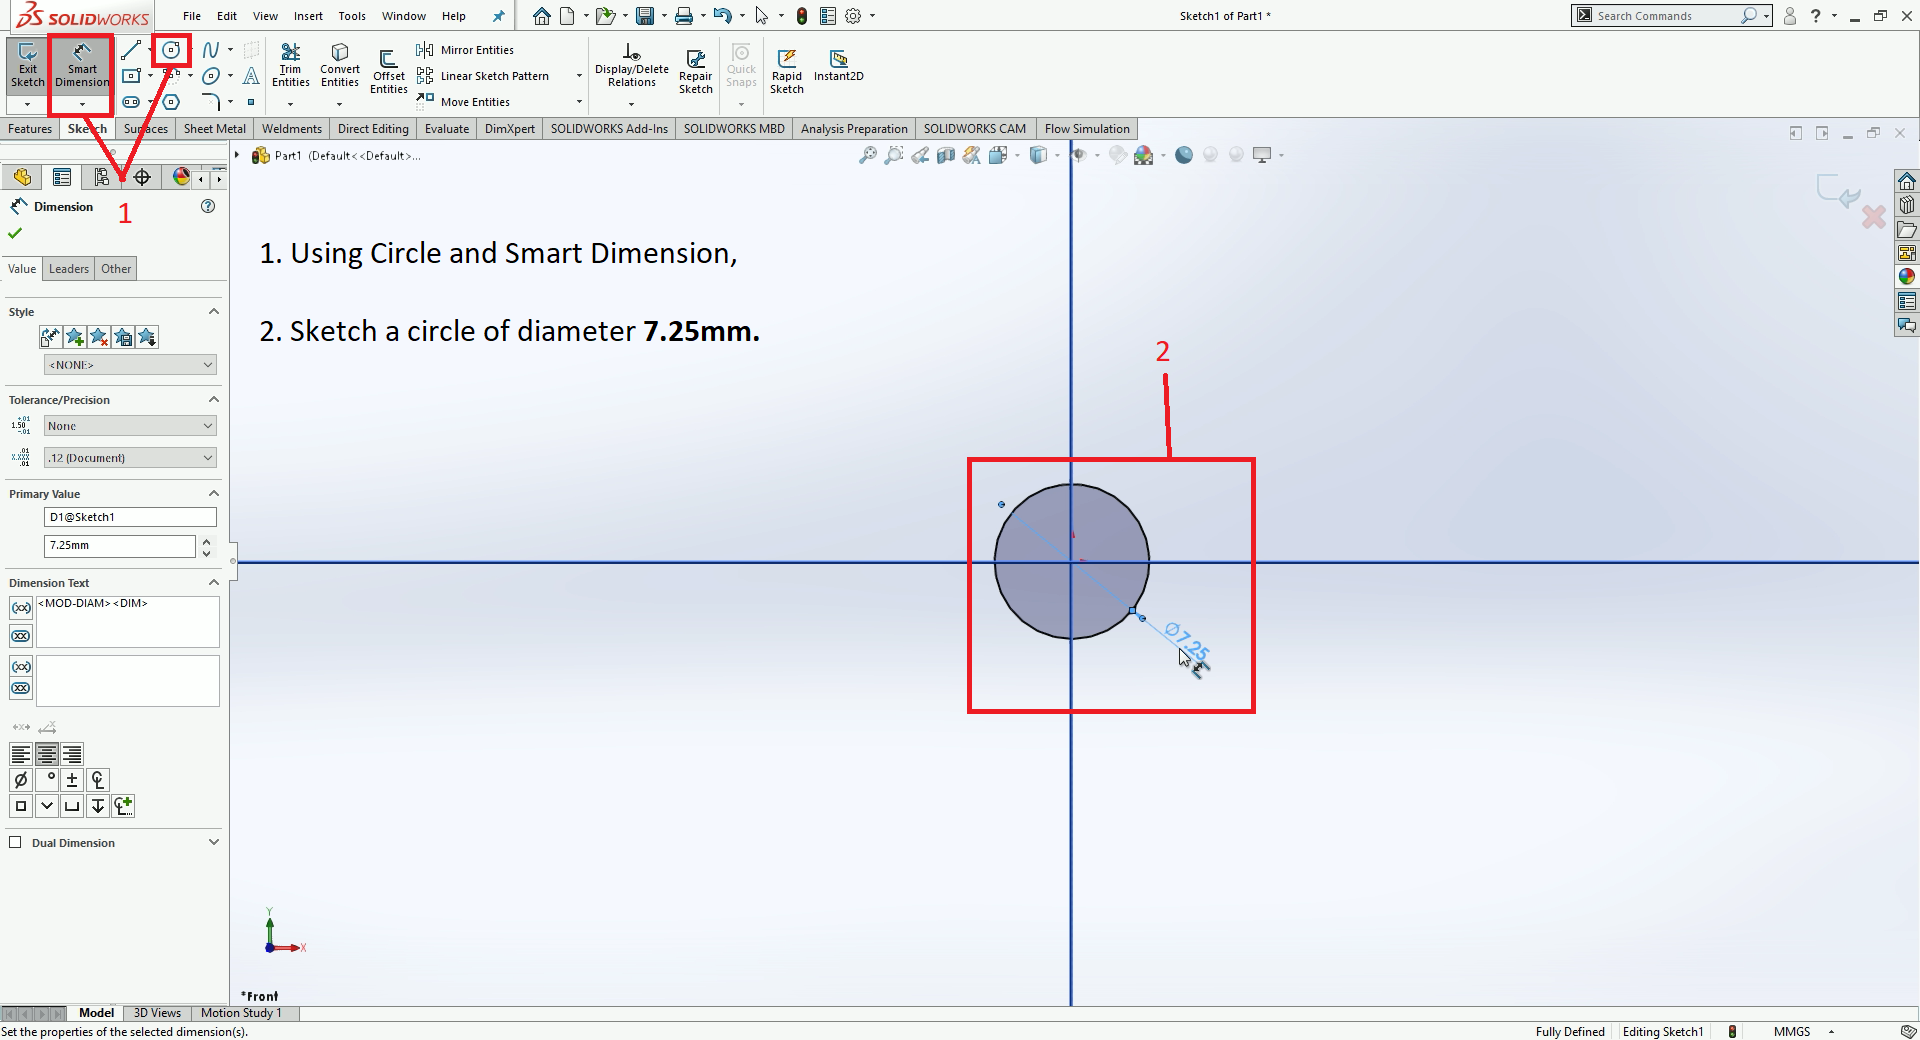Open the Dimension help icon
The height and width of the screenshot is (1040, 1920).
(208, 206)
